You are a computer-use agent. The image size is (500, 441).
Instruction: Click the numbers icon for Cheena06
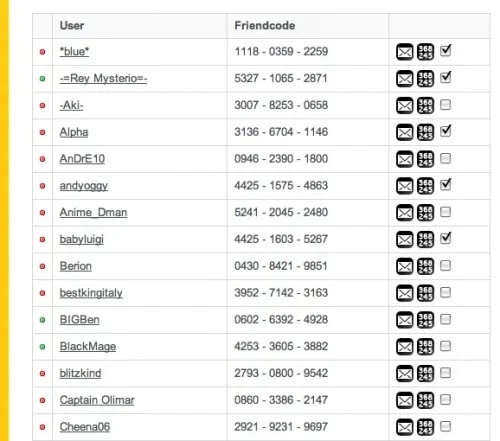click(425, 427)
